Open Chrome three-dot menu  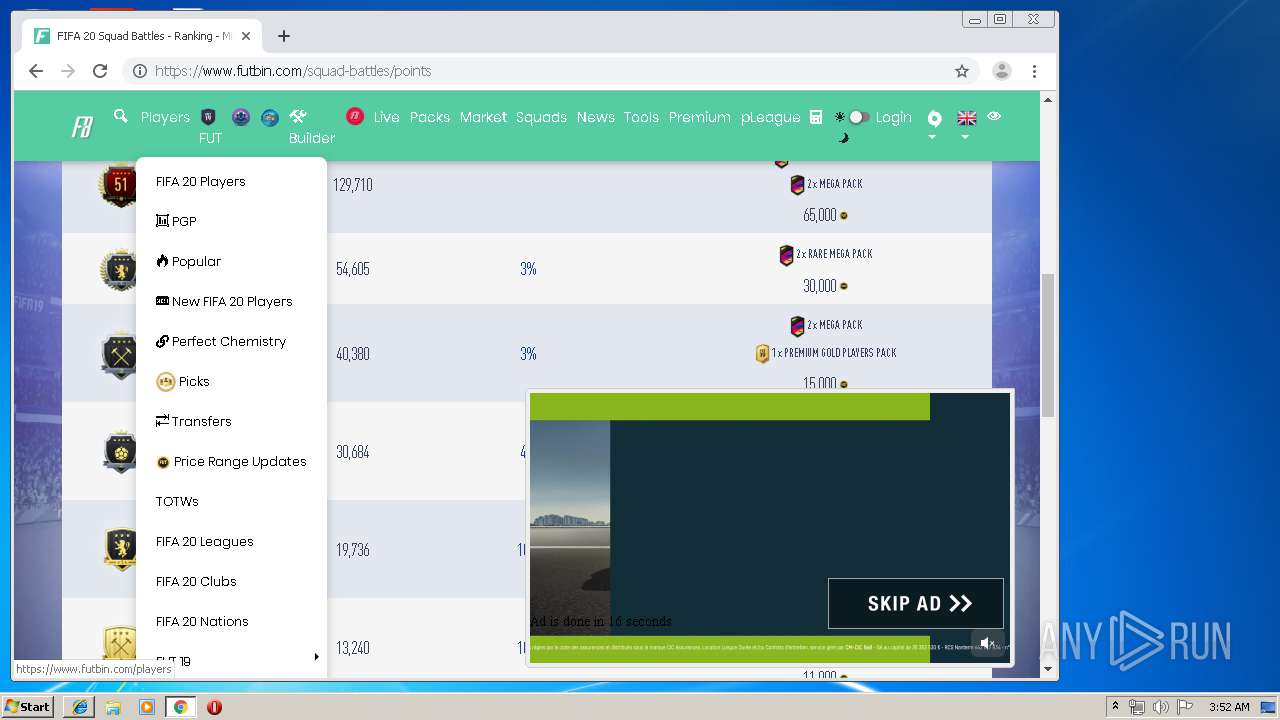[1034, 71]
